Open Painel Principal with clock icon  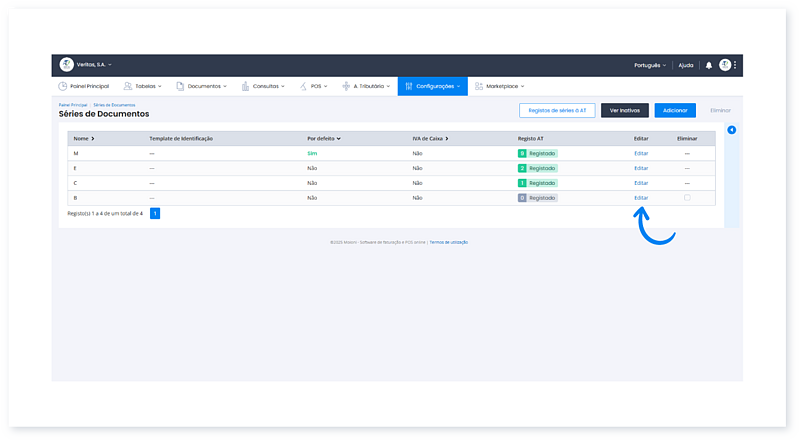(84, 86)
